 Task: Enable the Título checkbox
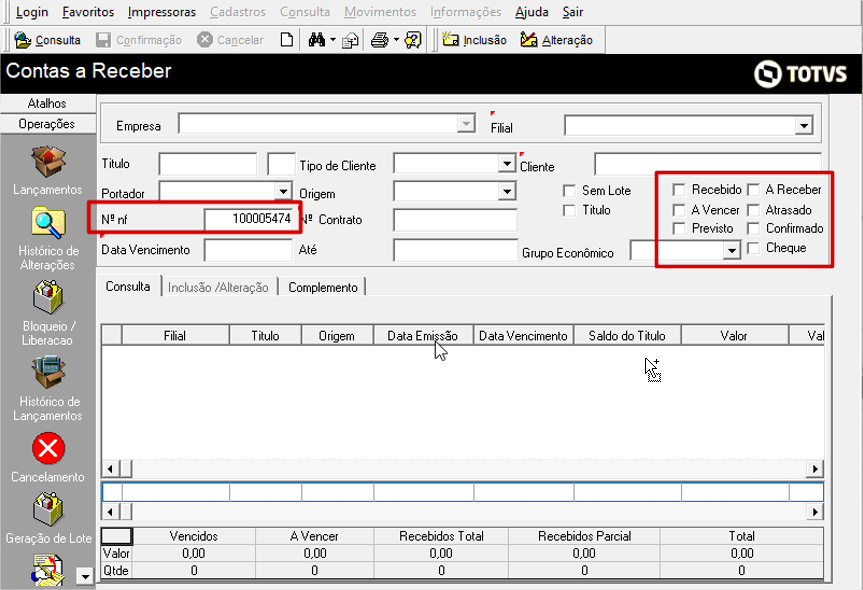[x=569, y=210]
